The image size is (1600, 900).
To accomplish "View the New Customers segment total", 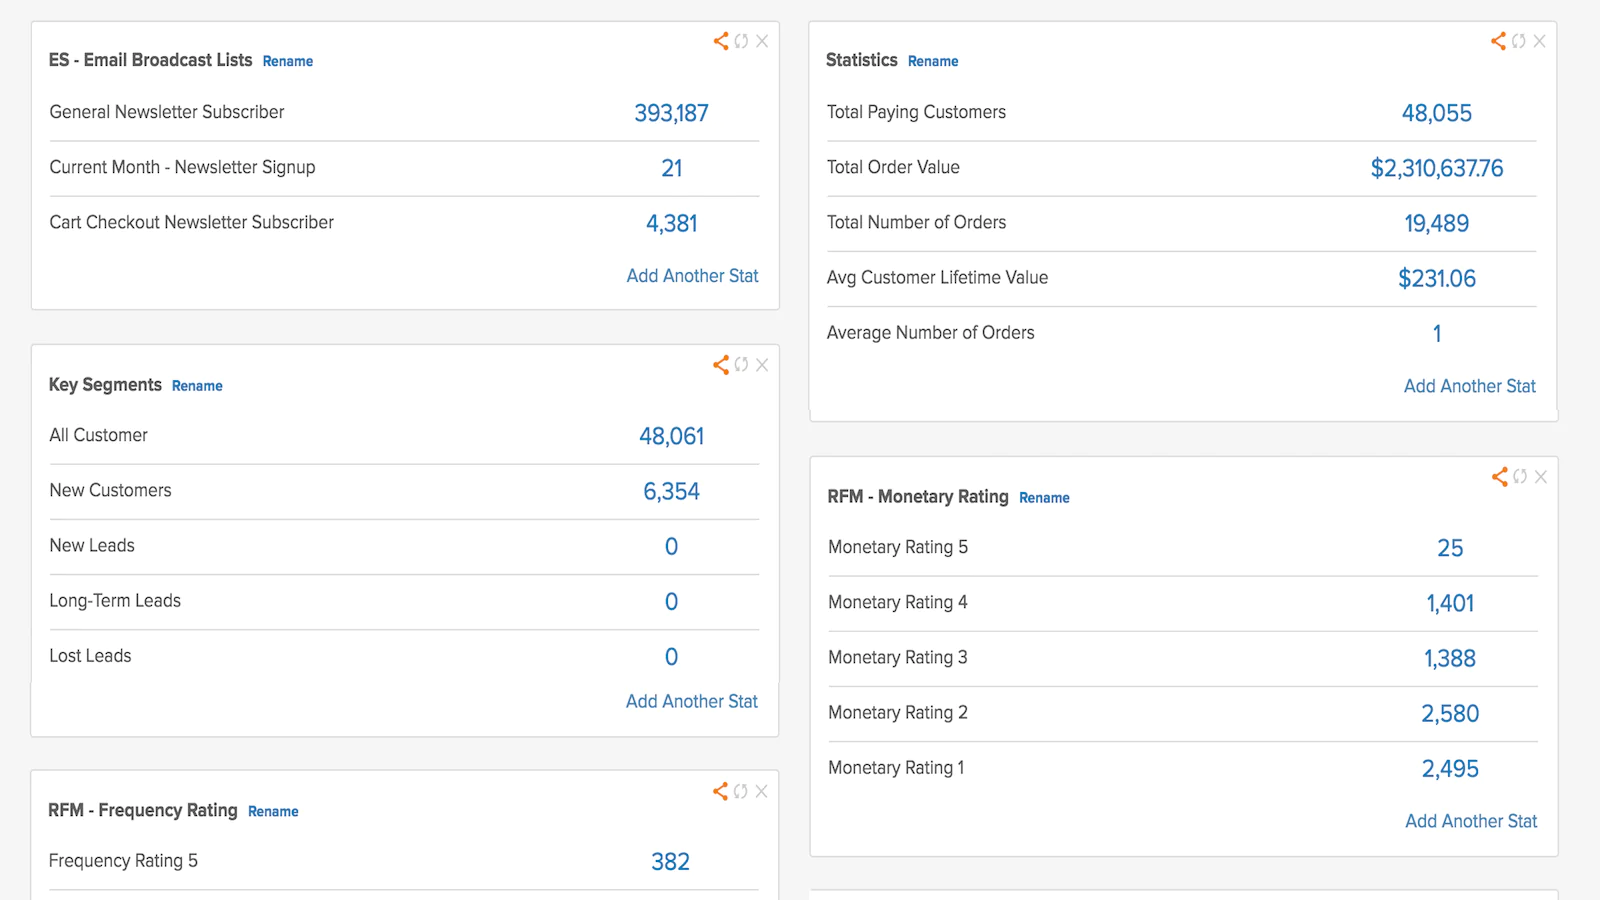I will [x=671, y=491].
